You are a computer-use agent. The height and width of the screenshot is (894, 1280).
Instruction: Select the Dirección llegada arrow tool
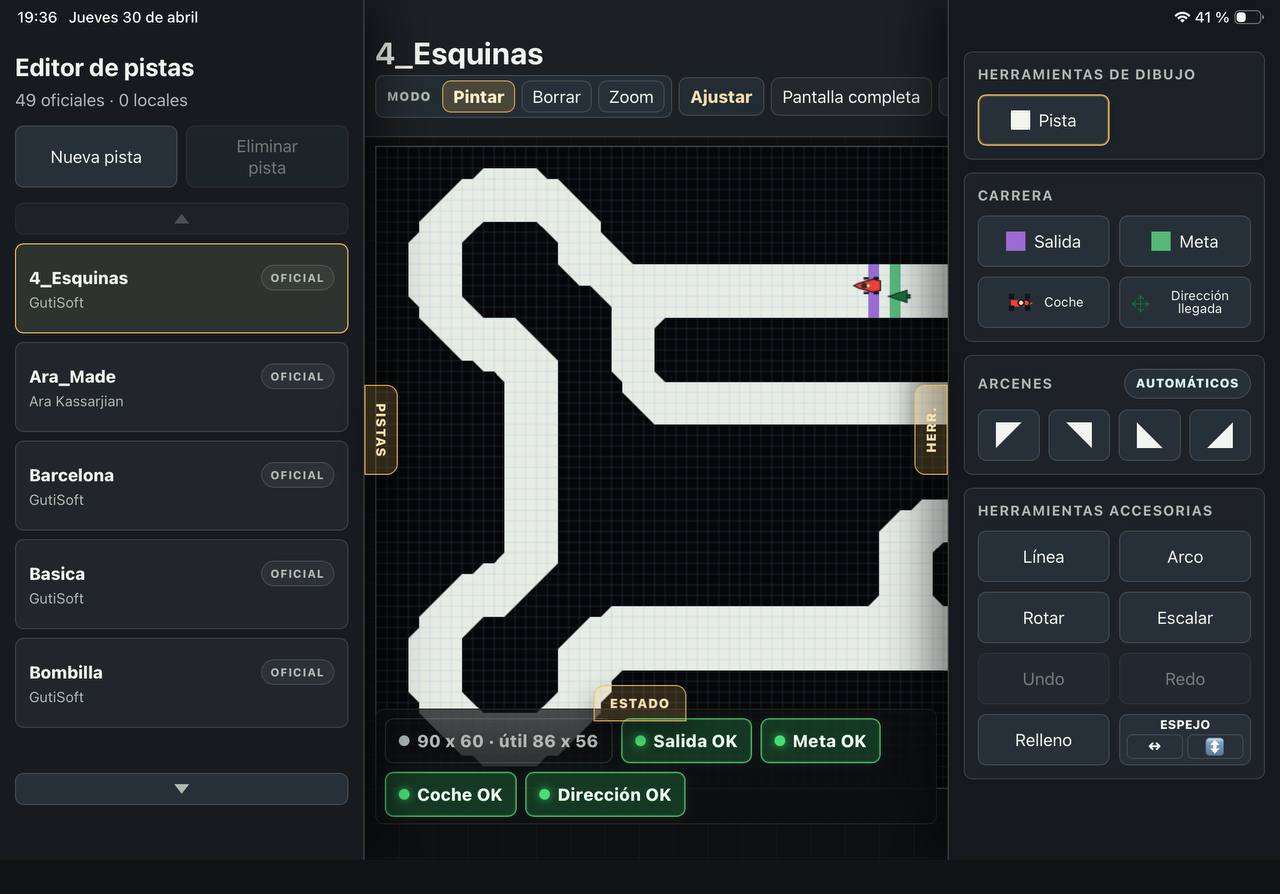tap(1185, 302)
